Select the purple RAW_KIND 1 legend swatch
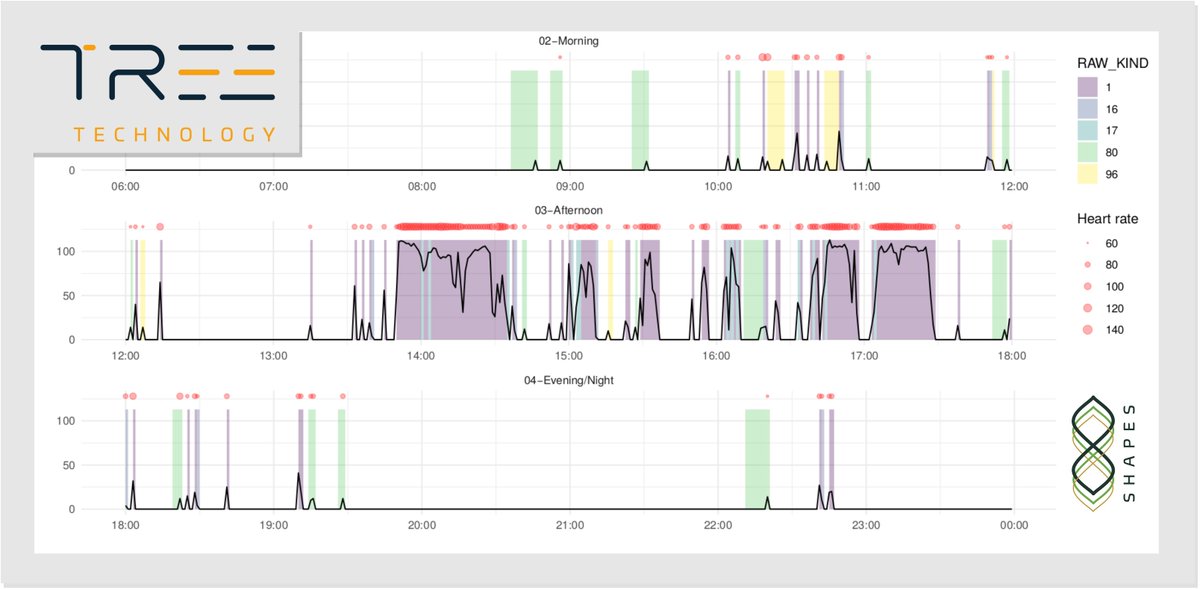 click(x=1088, y=88)
